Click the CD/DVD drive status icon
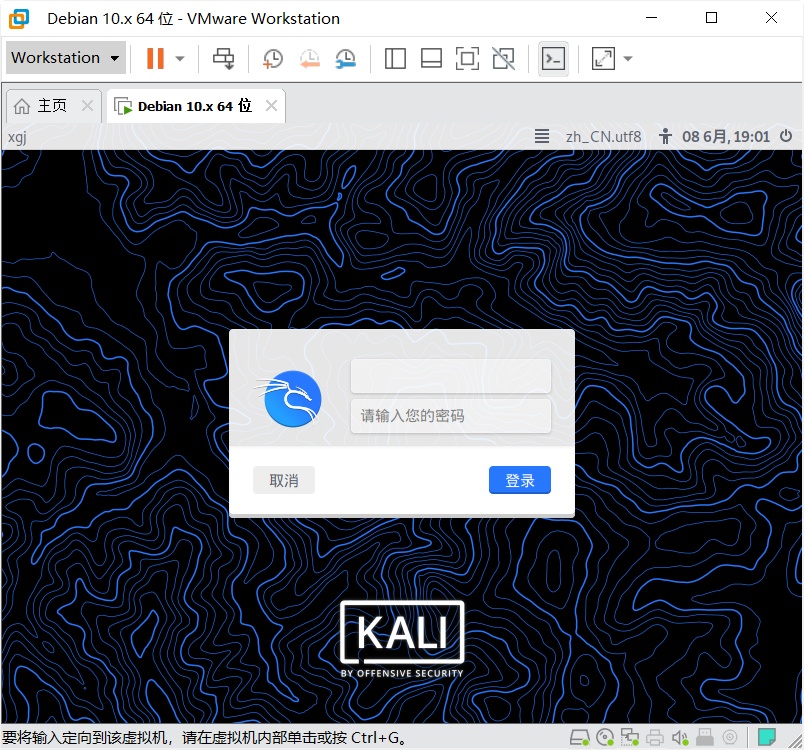The image size is (804, 750). pyautogui.click(x=605, y=737)
